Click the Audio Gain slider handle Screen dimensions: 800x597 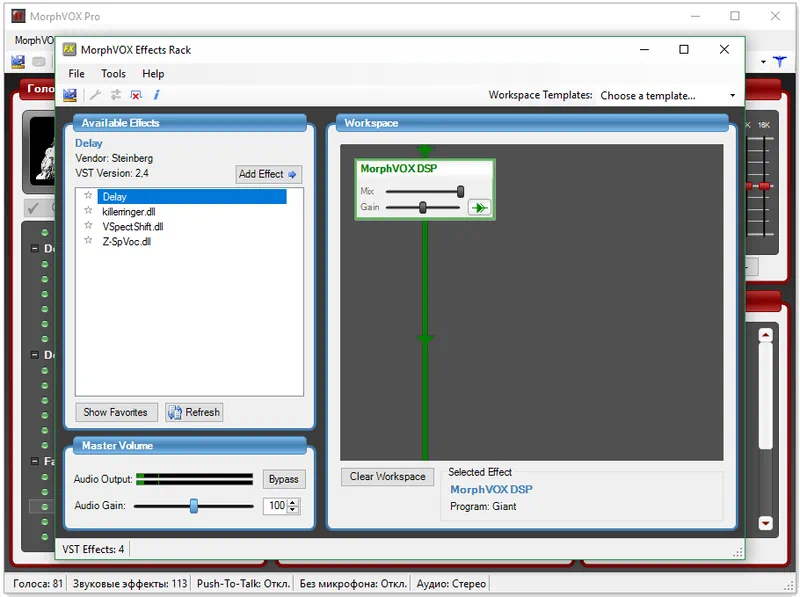[x=194, y=506]
